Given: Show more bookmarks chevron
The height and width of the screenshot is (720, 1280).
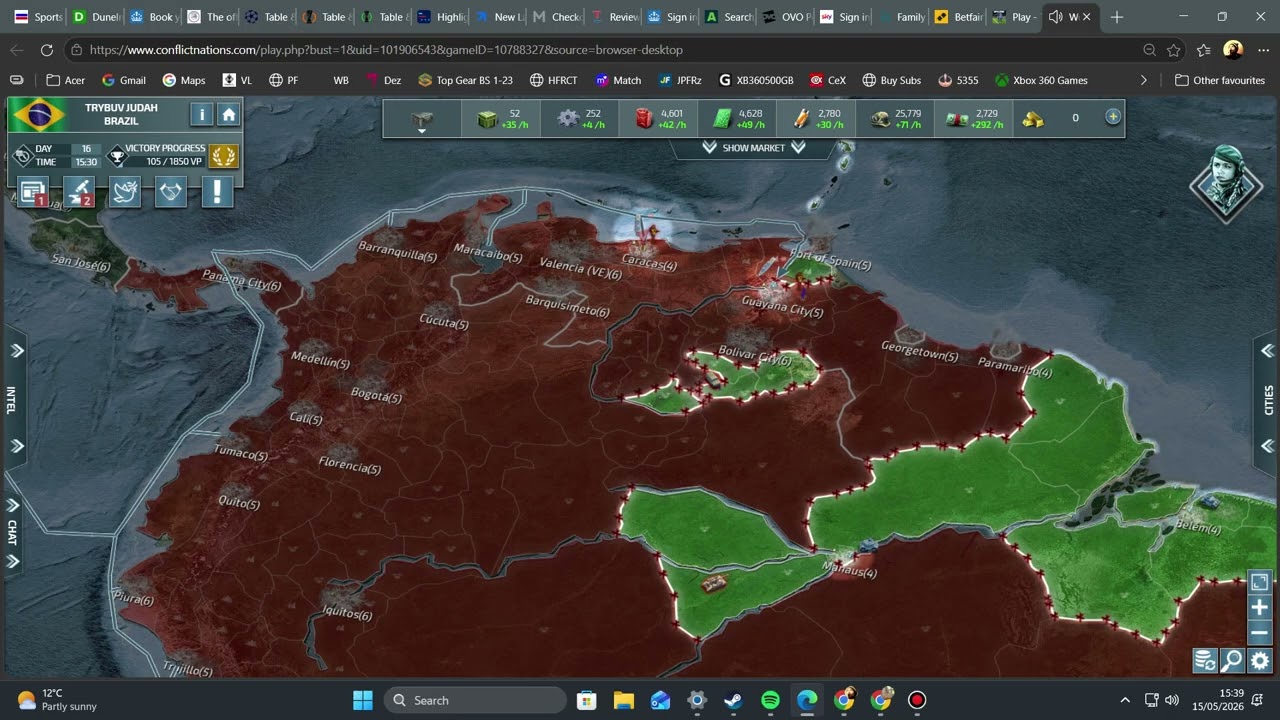Looking at the screenshot, I should [x=1144, y=80].
